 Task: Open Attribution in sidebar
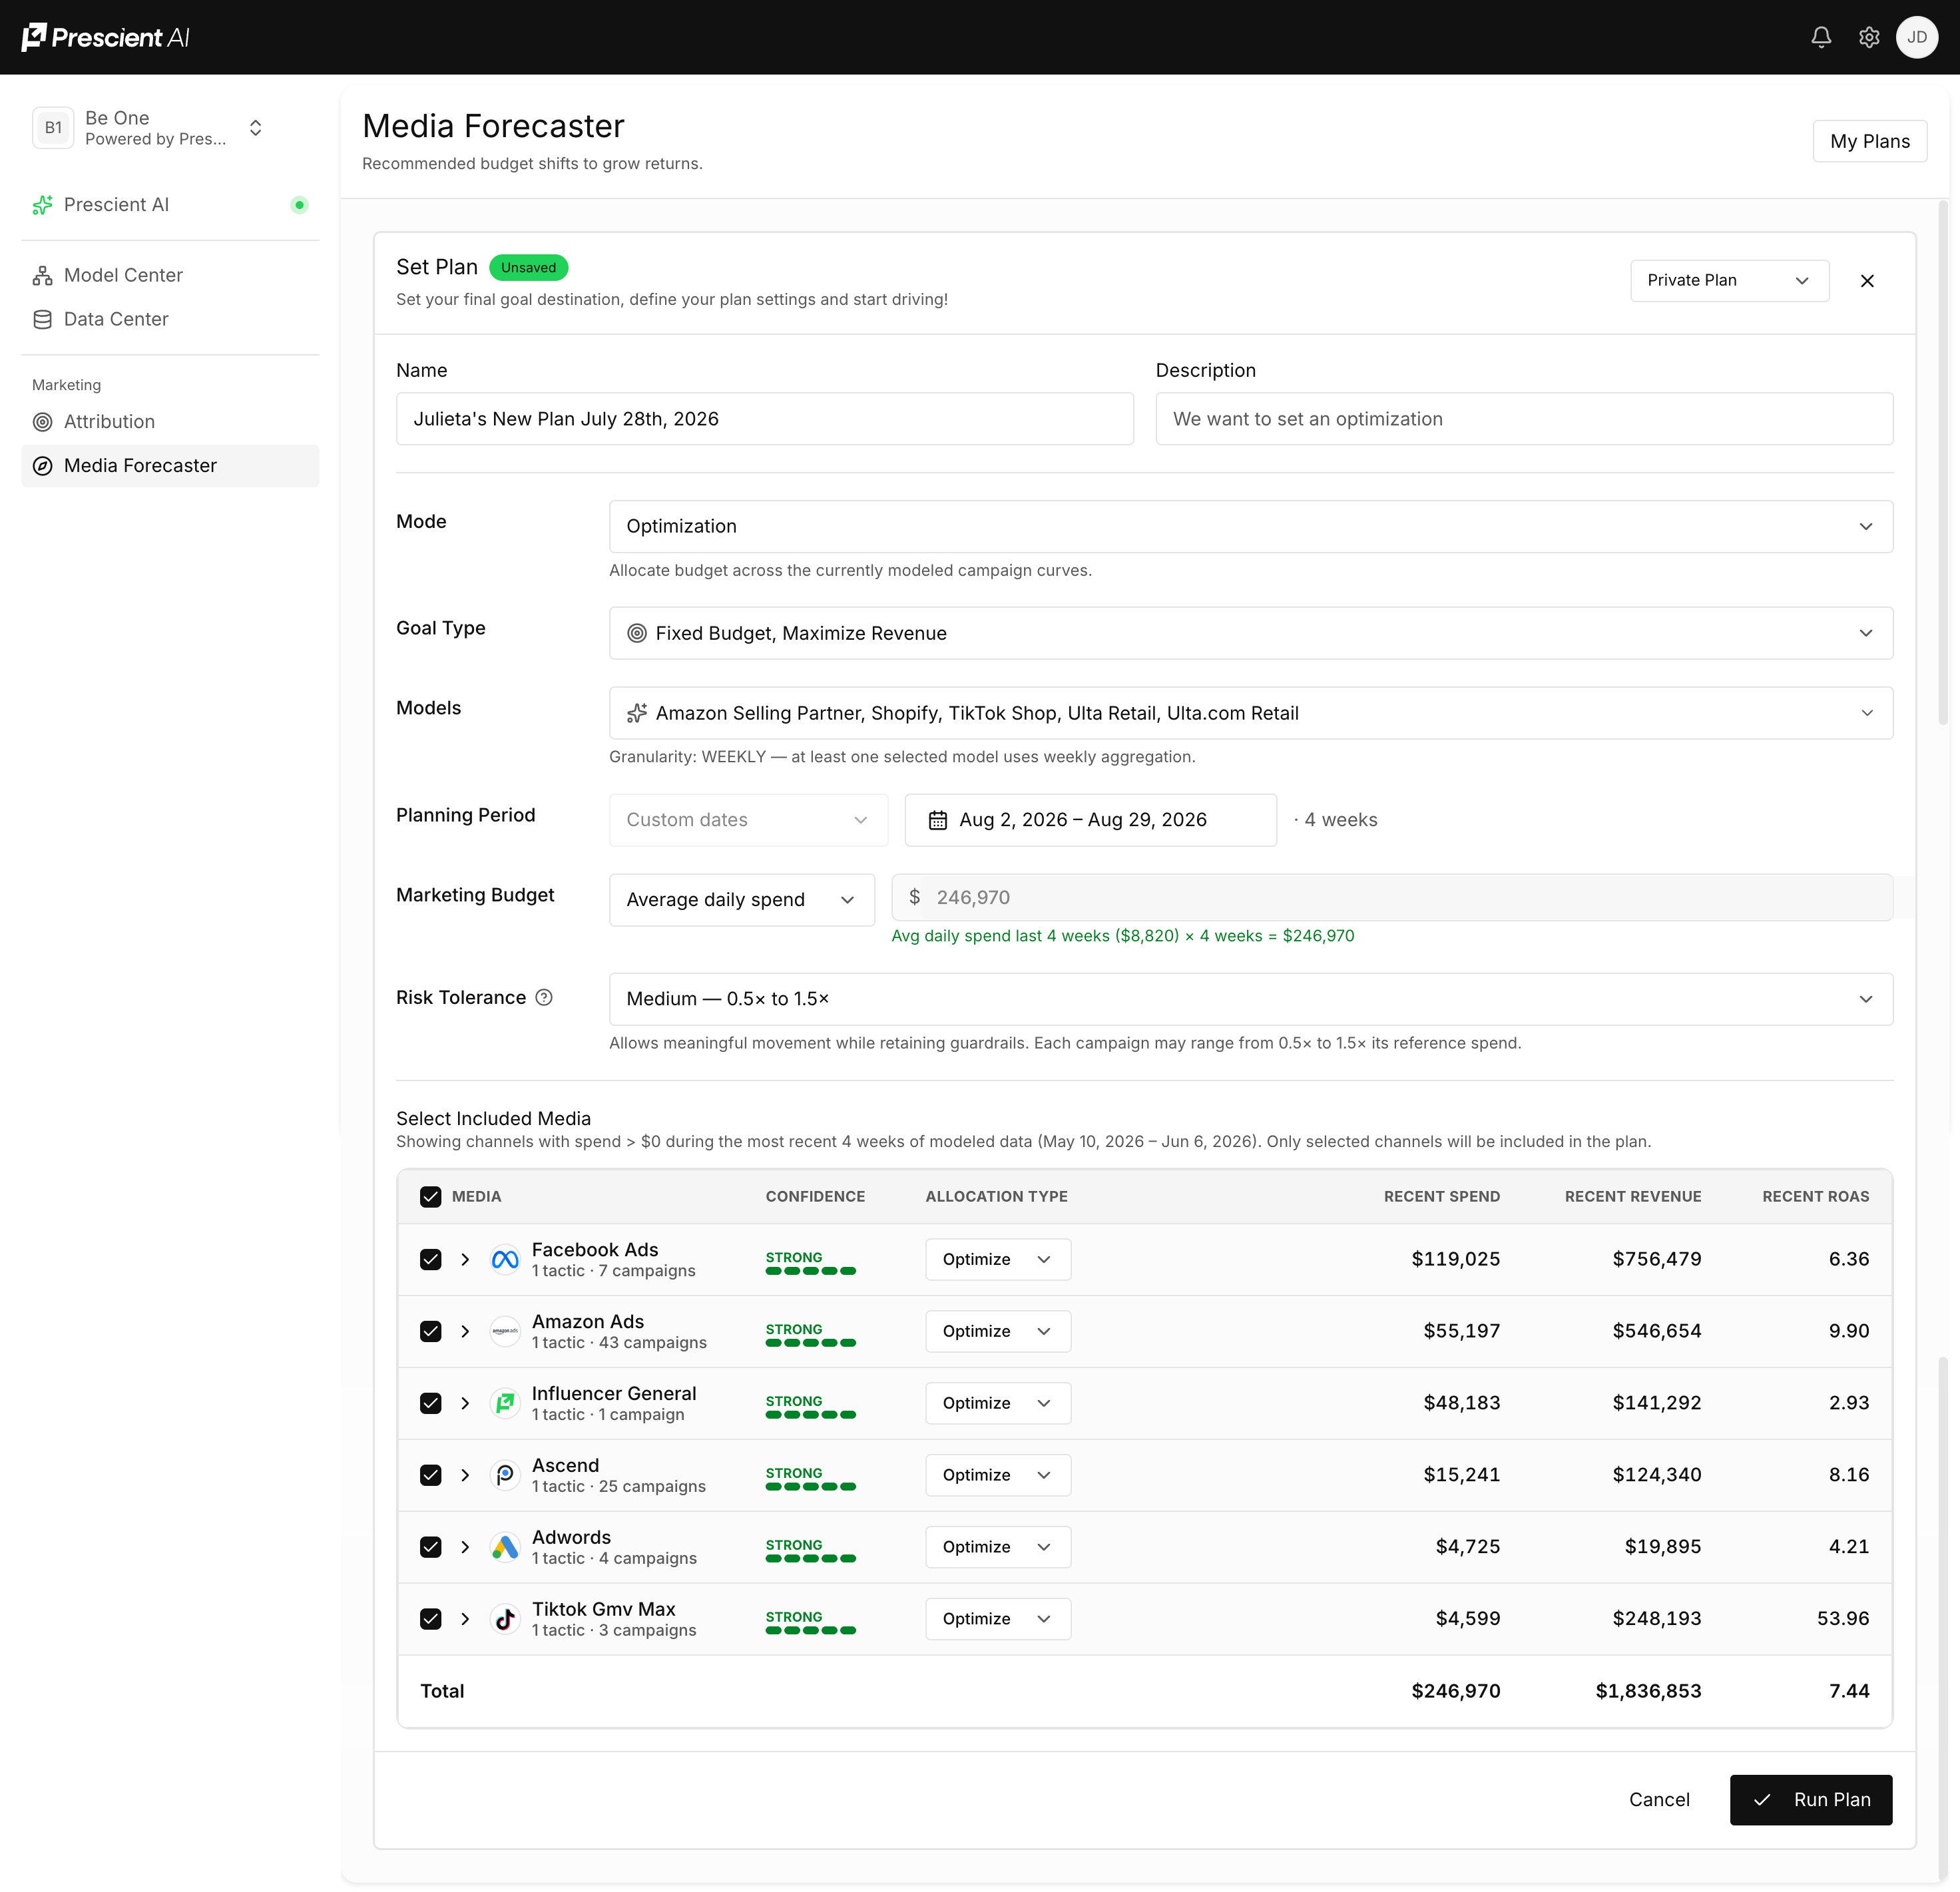pyautogui.click(x=170, y=422)
